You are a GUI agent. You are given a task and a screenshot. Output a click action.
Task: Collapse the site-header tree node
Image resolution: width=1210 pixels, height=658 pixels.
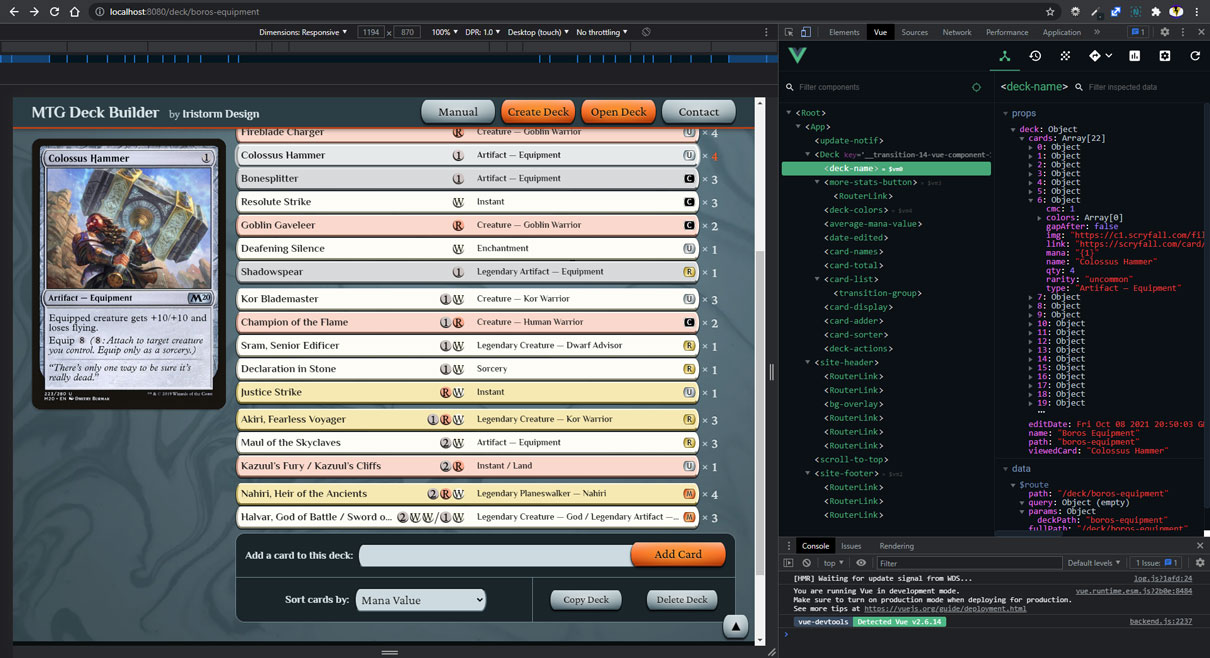pyautogui.click(x=808, y=362)
